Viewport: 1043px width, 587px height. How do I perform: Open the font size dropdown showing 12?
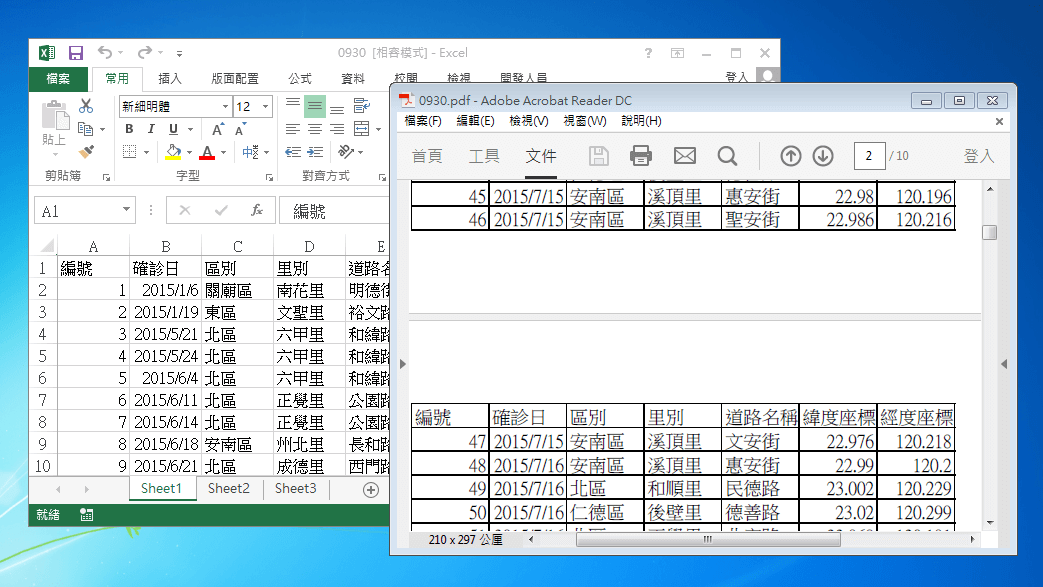[265, 106]
